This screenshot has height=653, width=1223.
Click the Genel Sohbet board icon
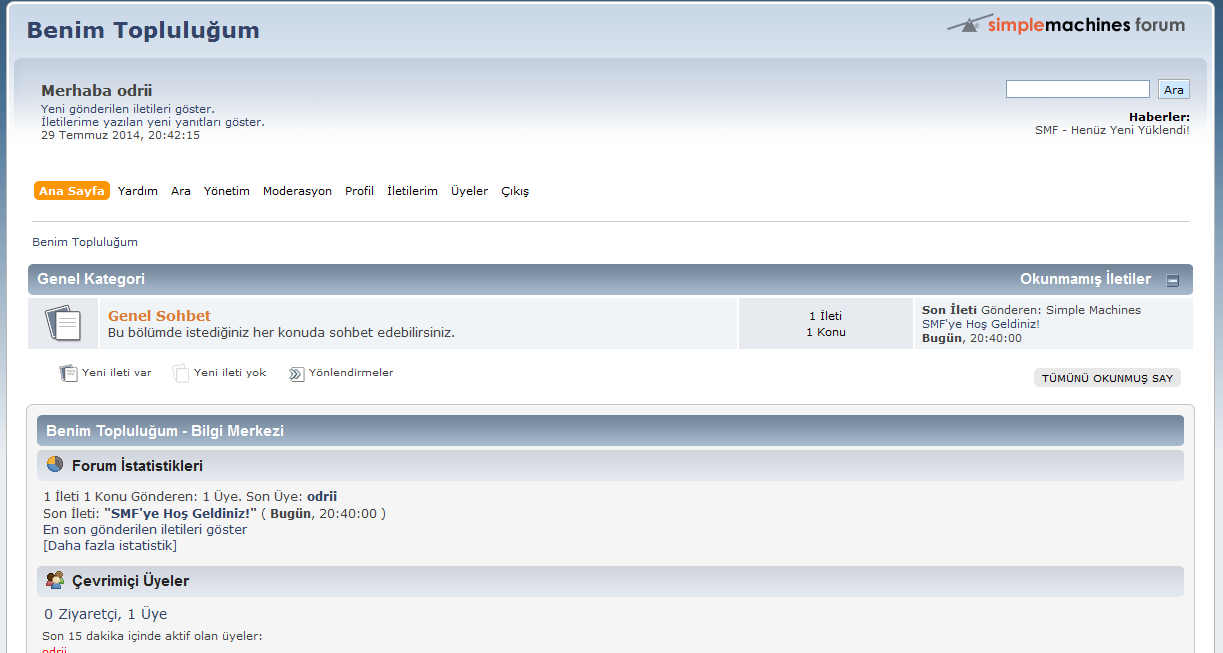(63, 323)
